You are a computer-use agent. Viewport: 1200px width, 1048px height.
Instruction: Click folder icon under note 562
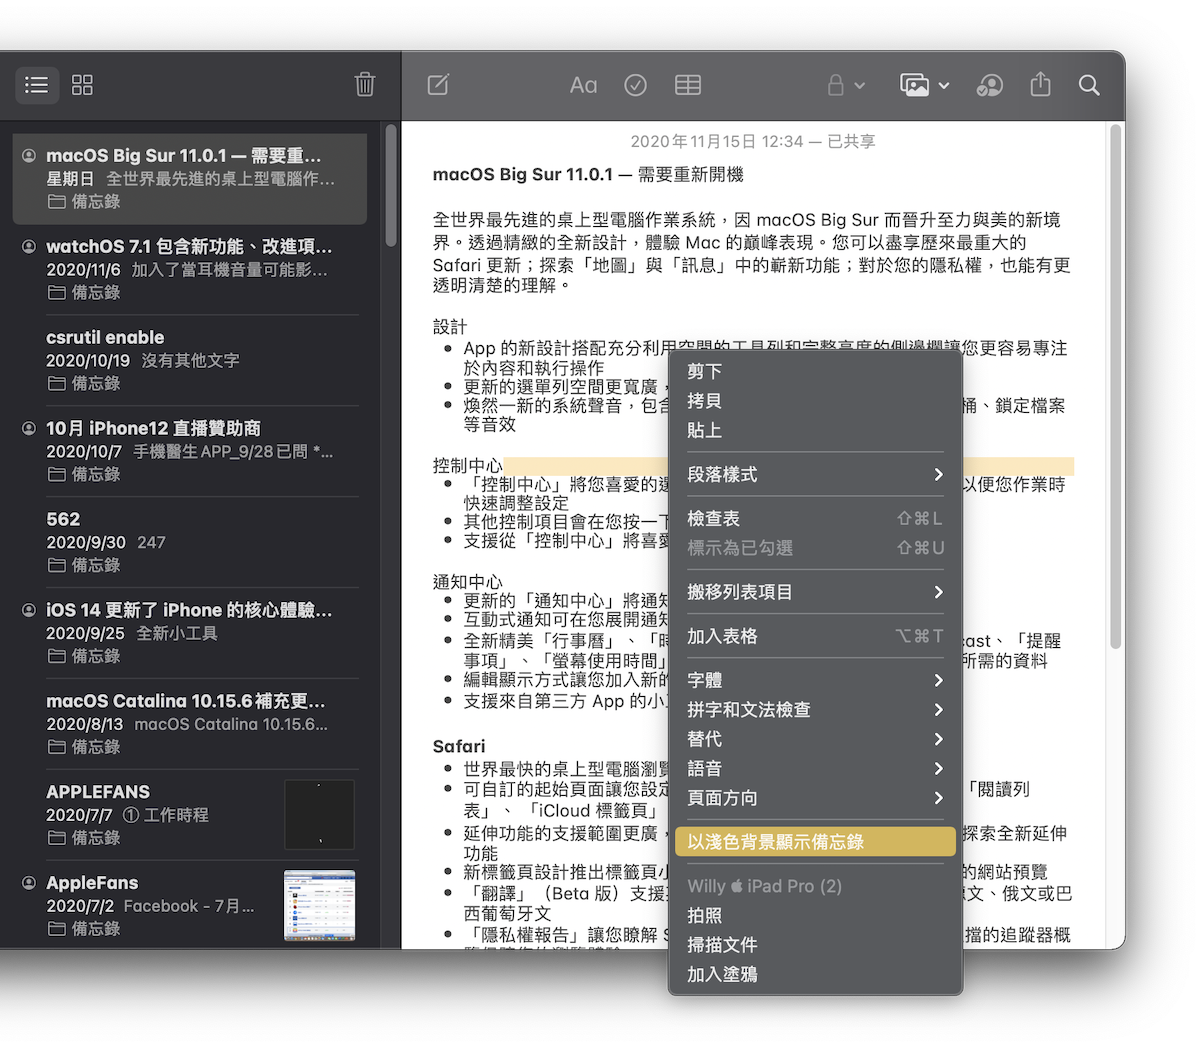(56, 566)
